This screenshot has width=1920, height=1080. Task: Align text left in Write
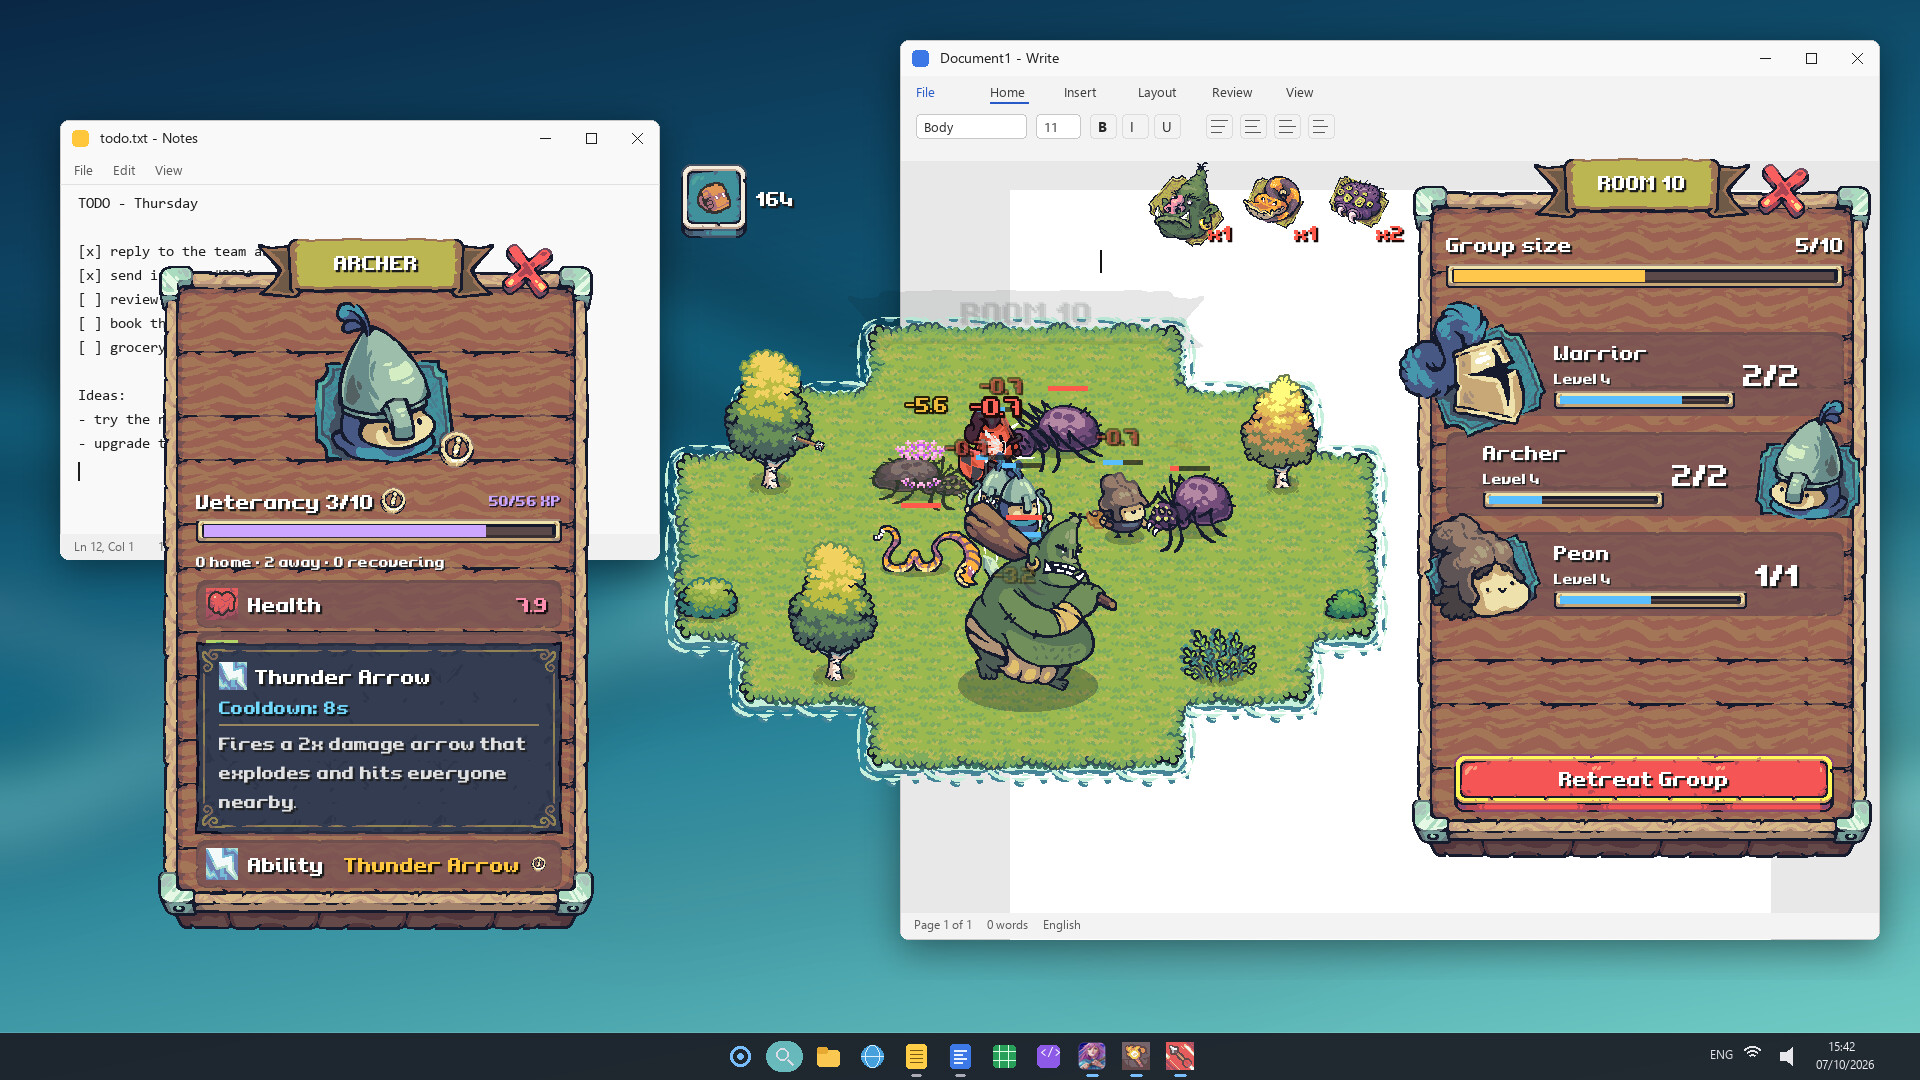click(1218, 127)
